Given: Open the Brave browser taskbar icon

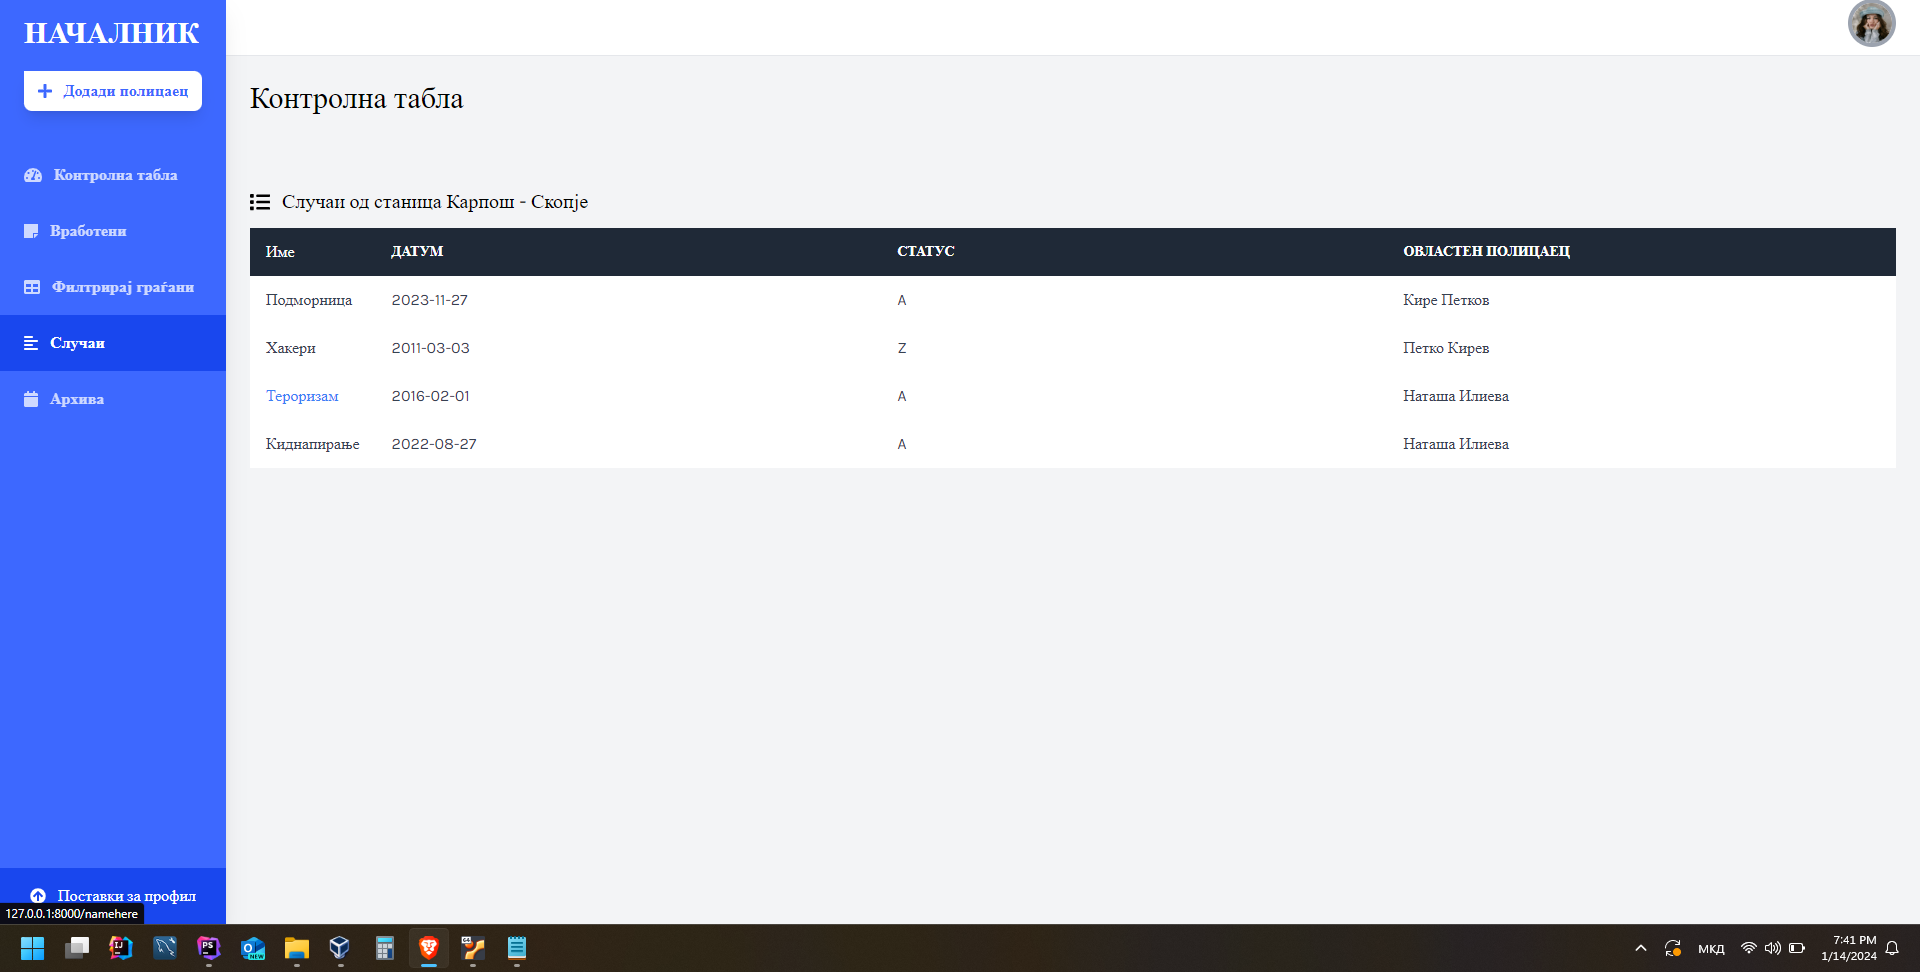Looking at the screenshot, I should point(429,948).
